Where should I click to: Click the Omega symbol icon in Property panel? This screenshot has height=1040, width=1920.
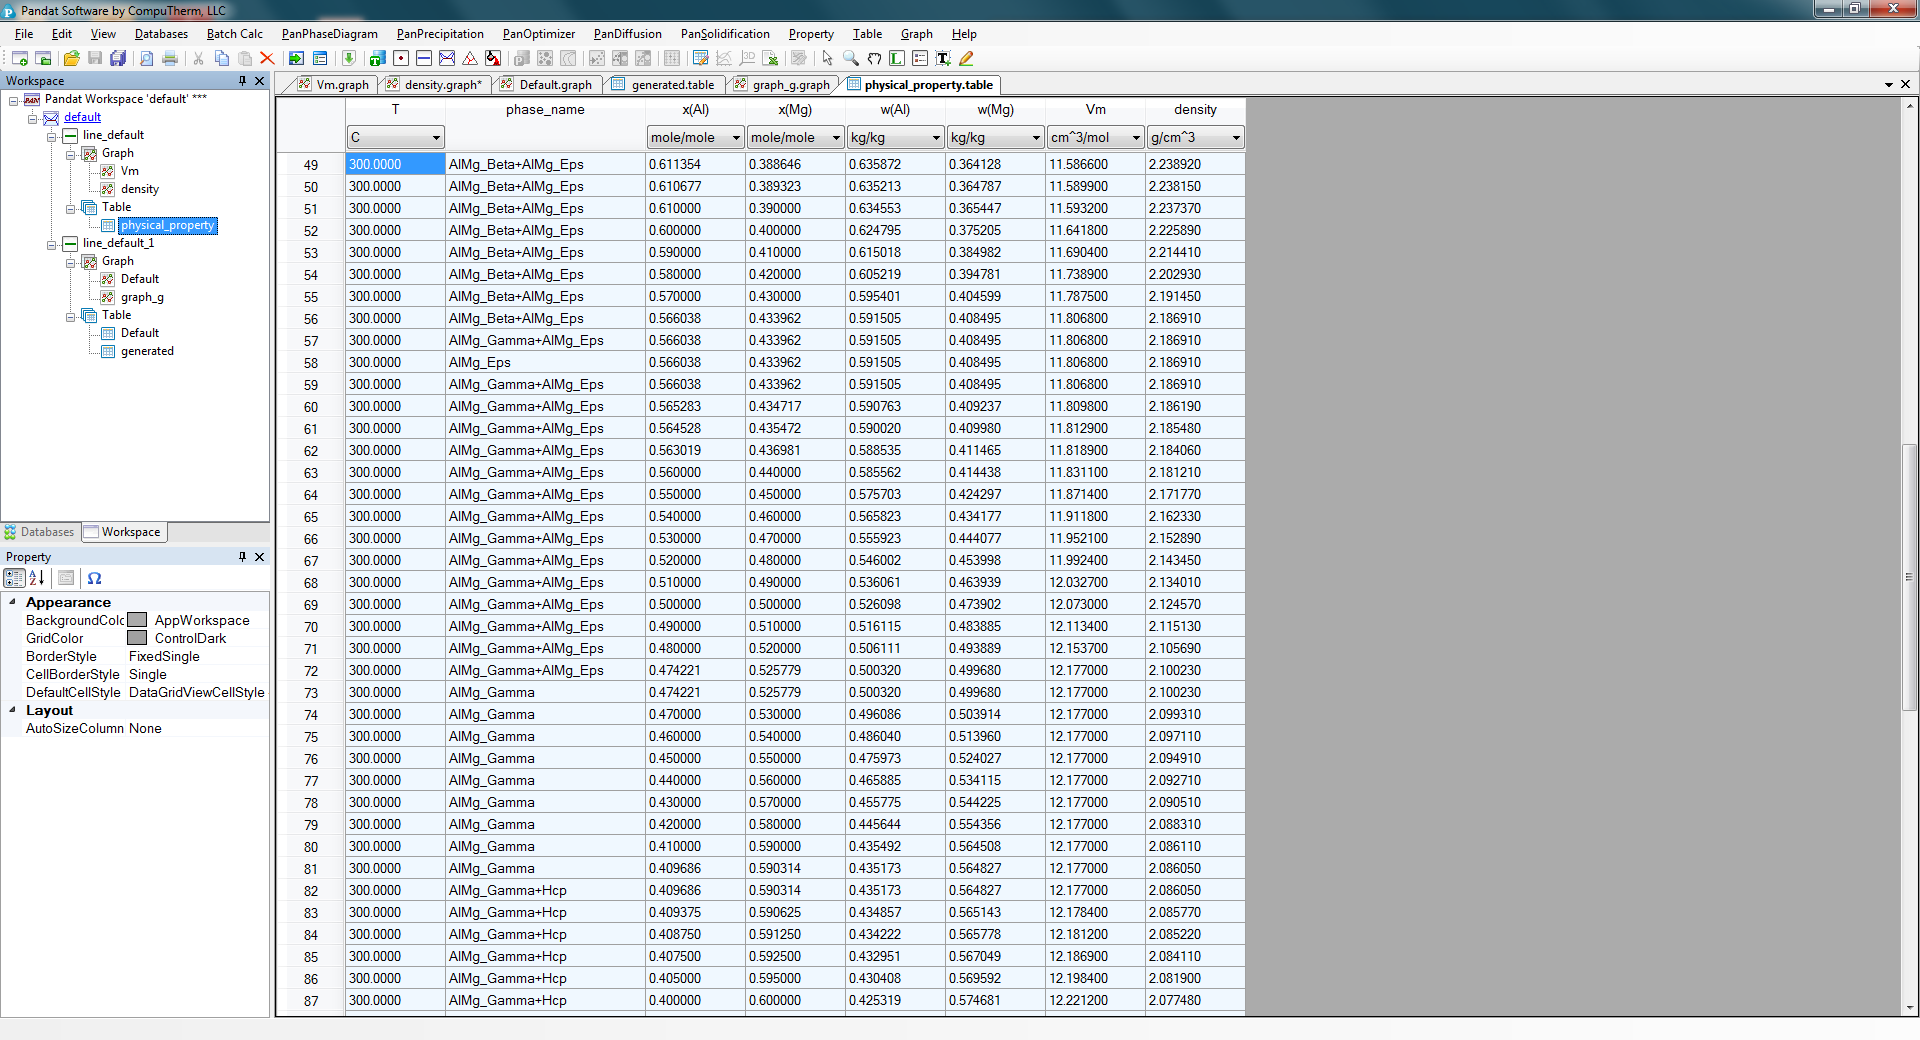(94, 578)
